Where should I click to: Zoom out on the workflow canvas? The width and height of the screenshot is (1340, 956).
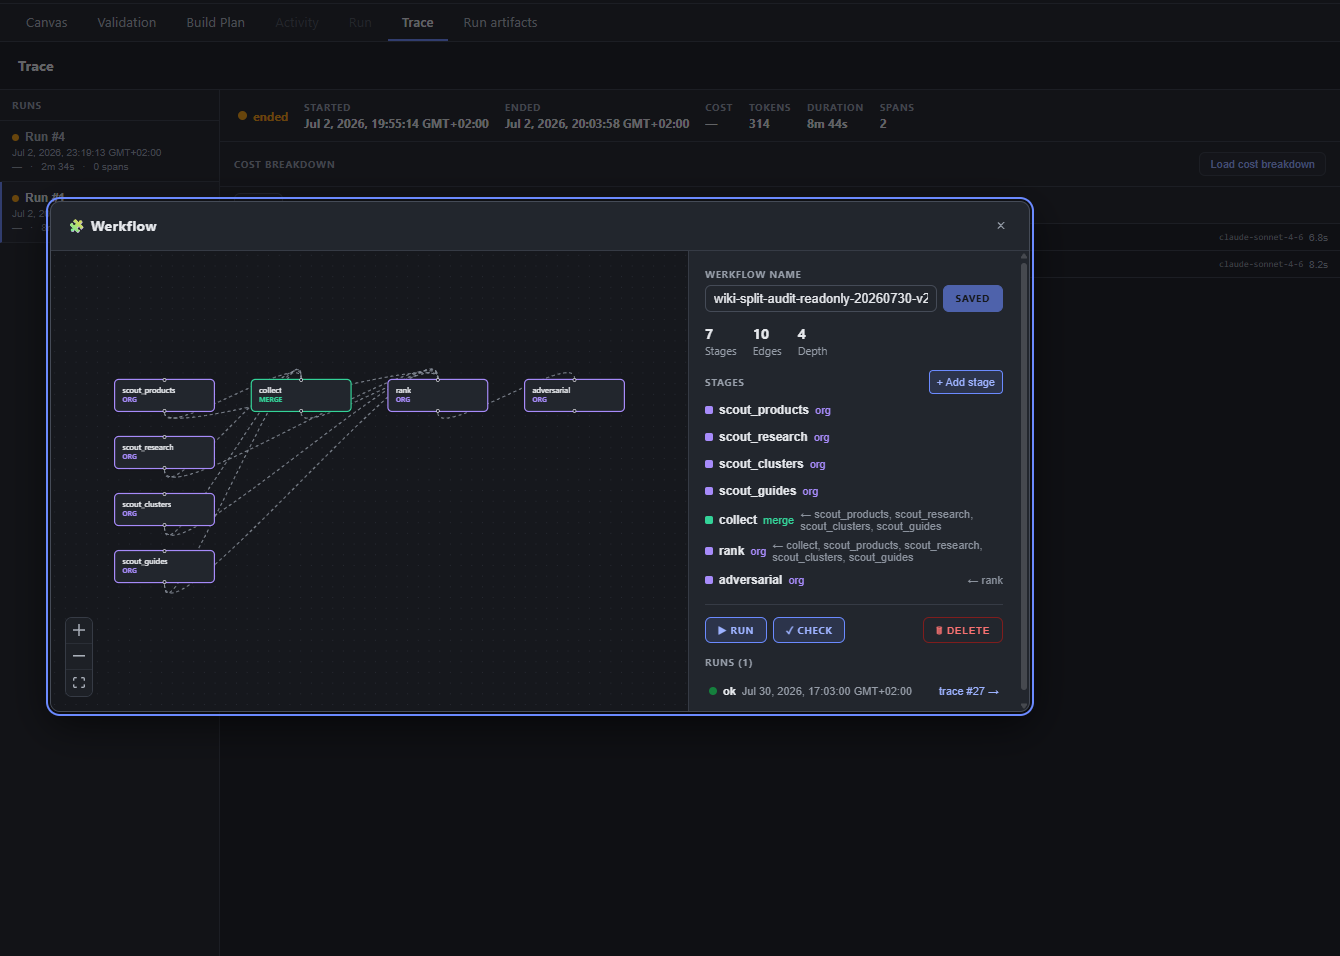79,656
